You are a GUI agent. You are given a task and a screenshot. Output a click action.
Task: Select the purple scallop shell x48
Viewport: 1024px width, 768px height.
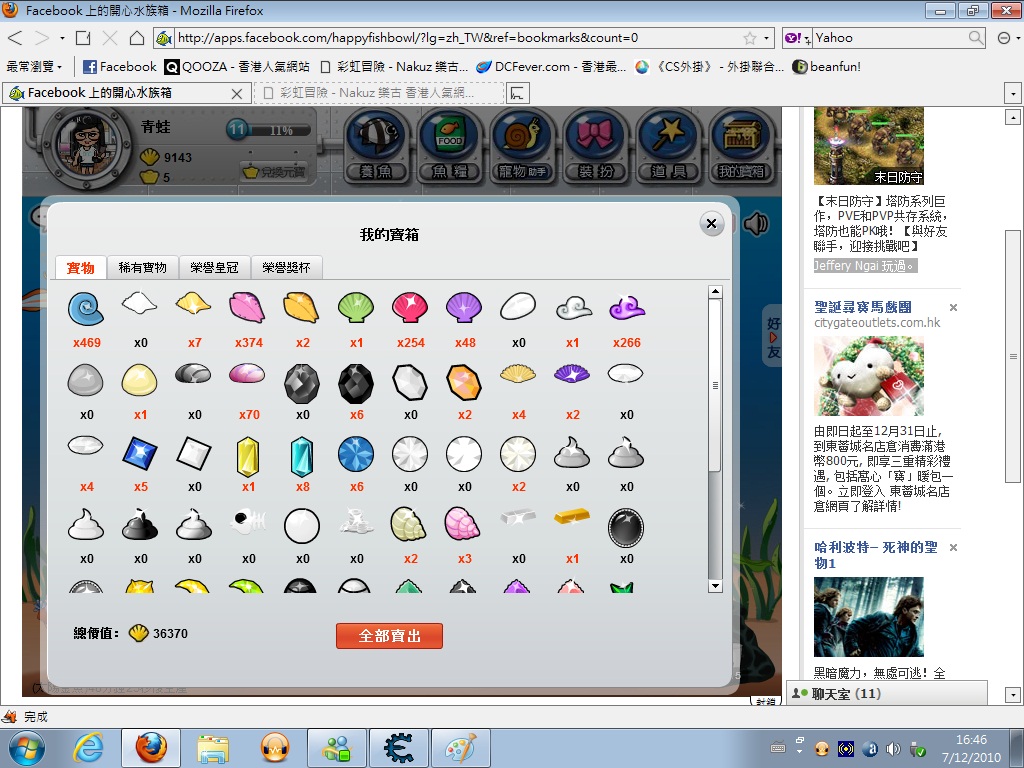click(x=464, y=308)
